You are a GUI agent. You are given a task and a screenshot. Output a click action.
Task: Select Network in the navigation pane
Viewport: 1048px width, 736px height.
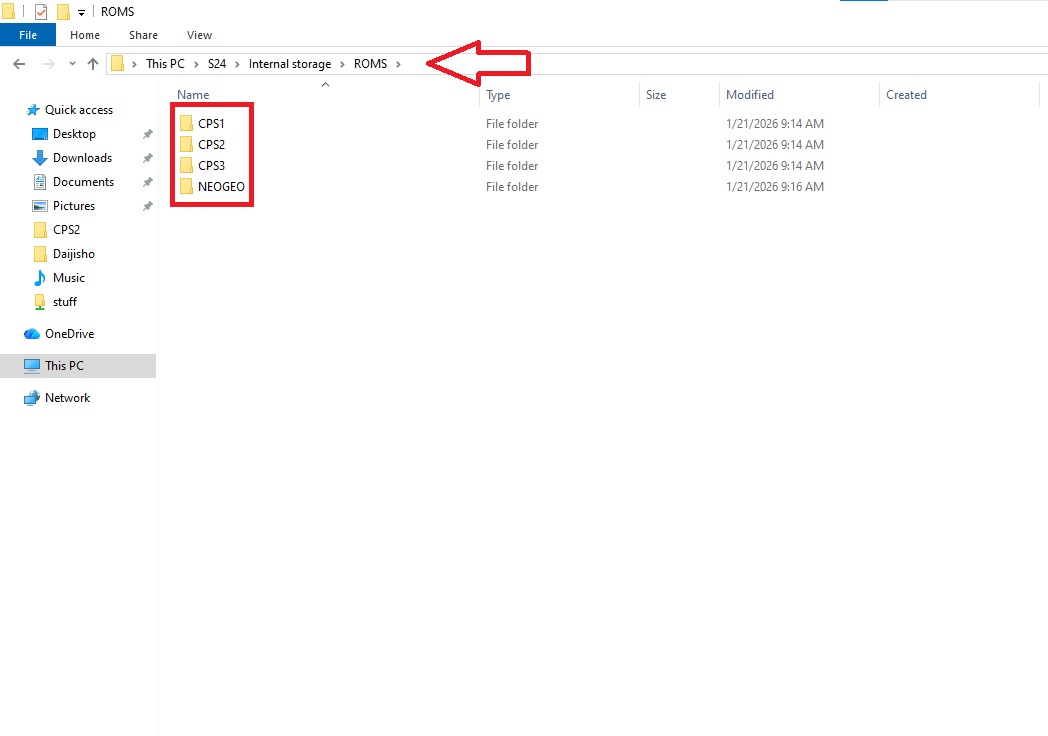(67, 398)
